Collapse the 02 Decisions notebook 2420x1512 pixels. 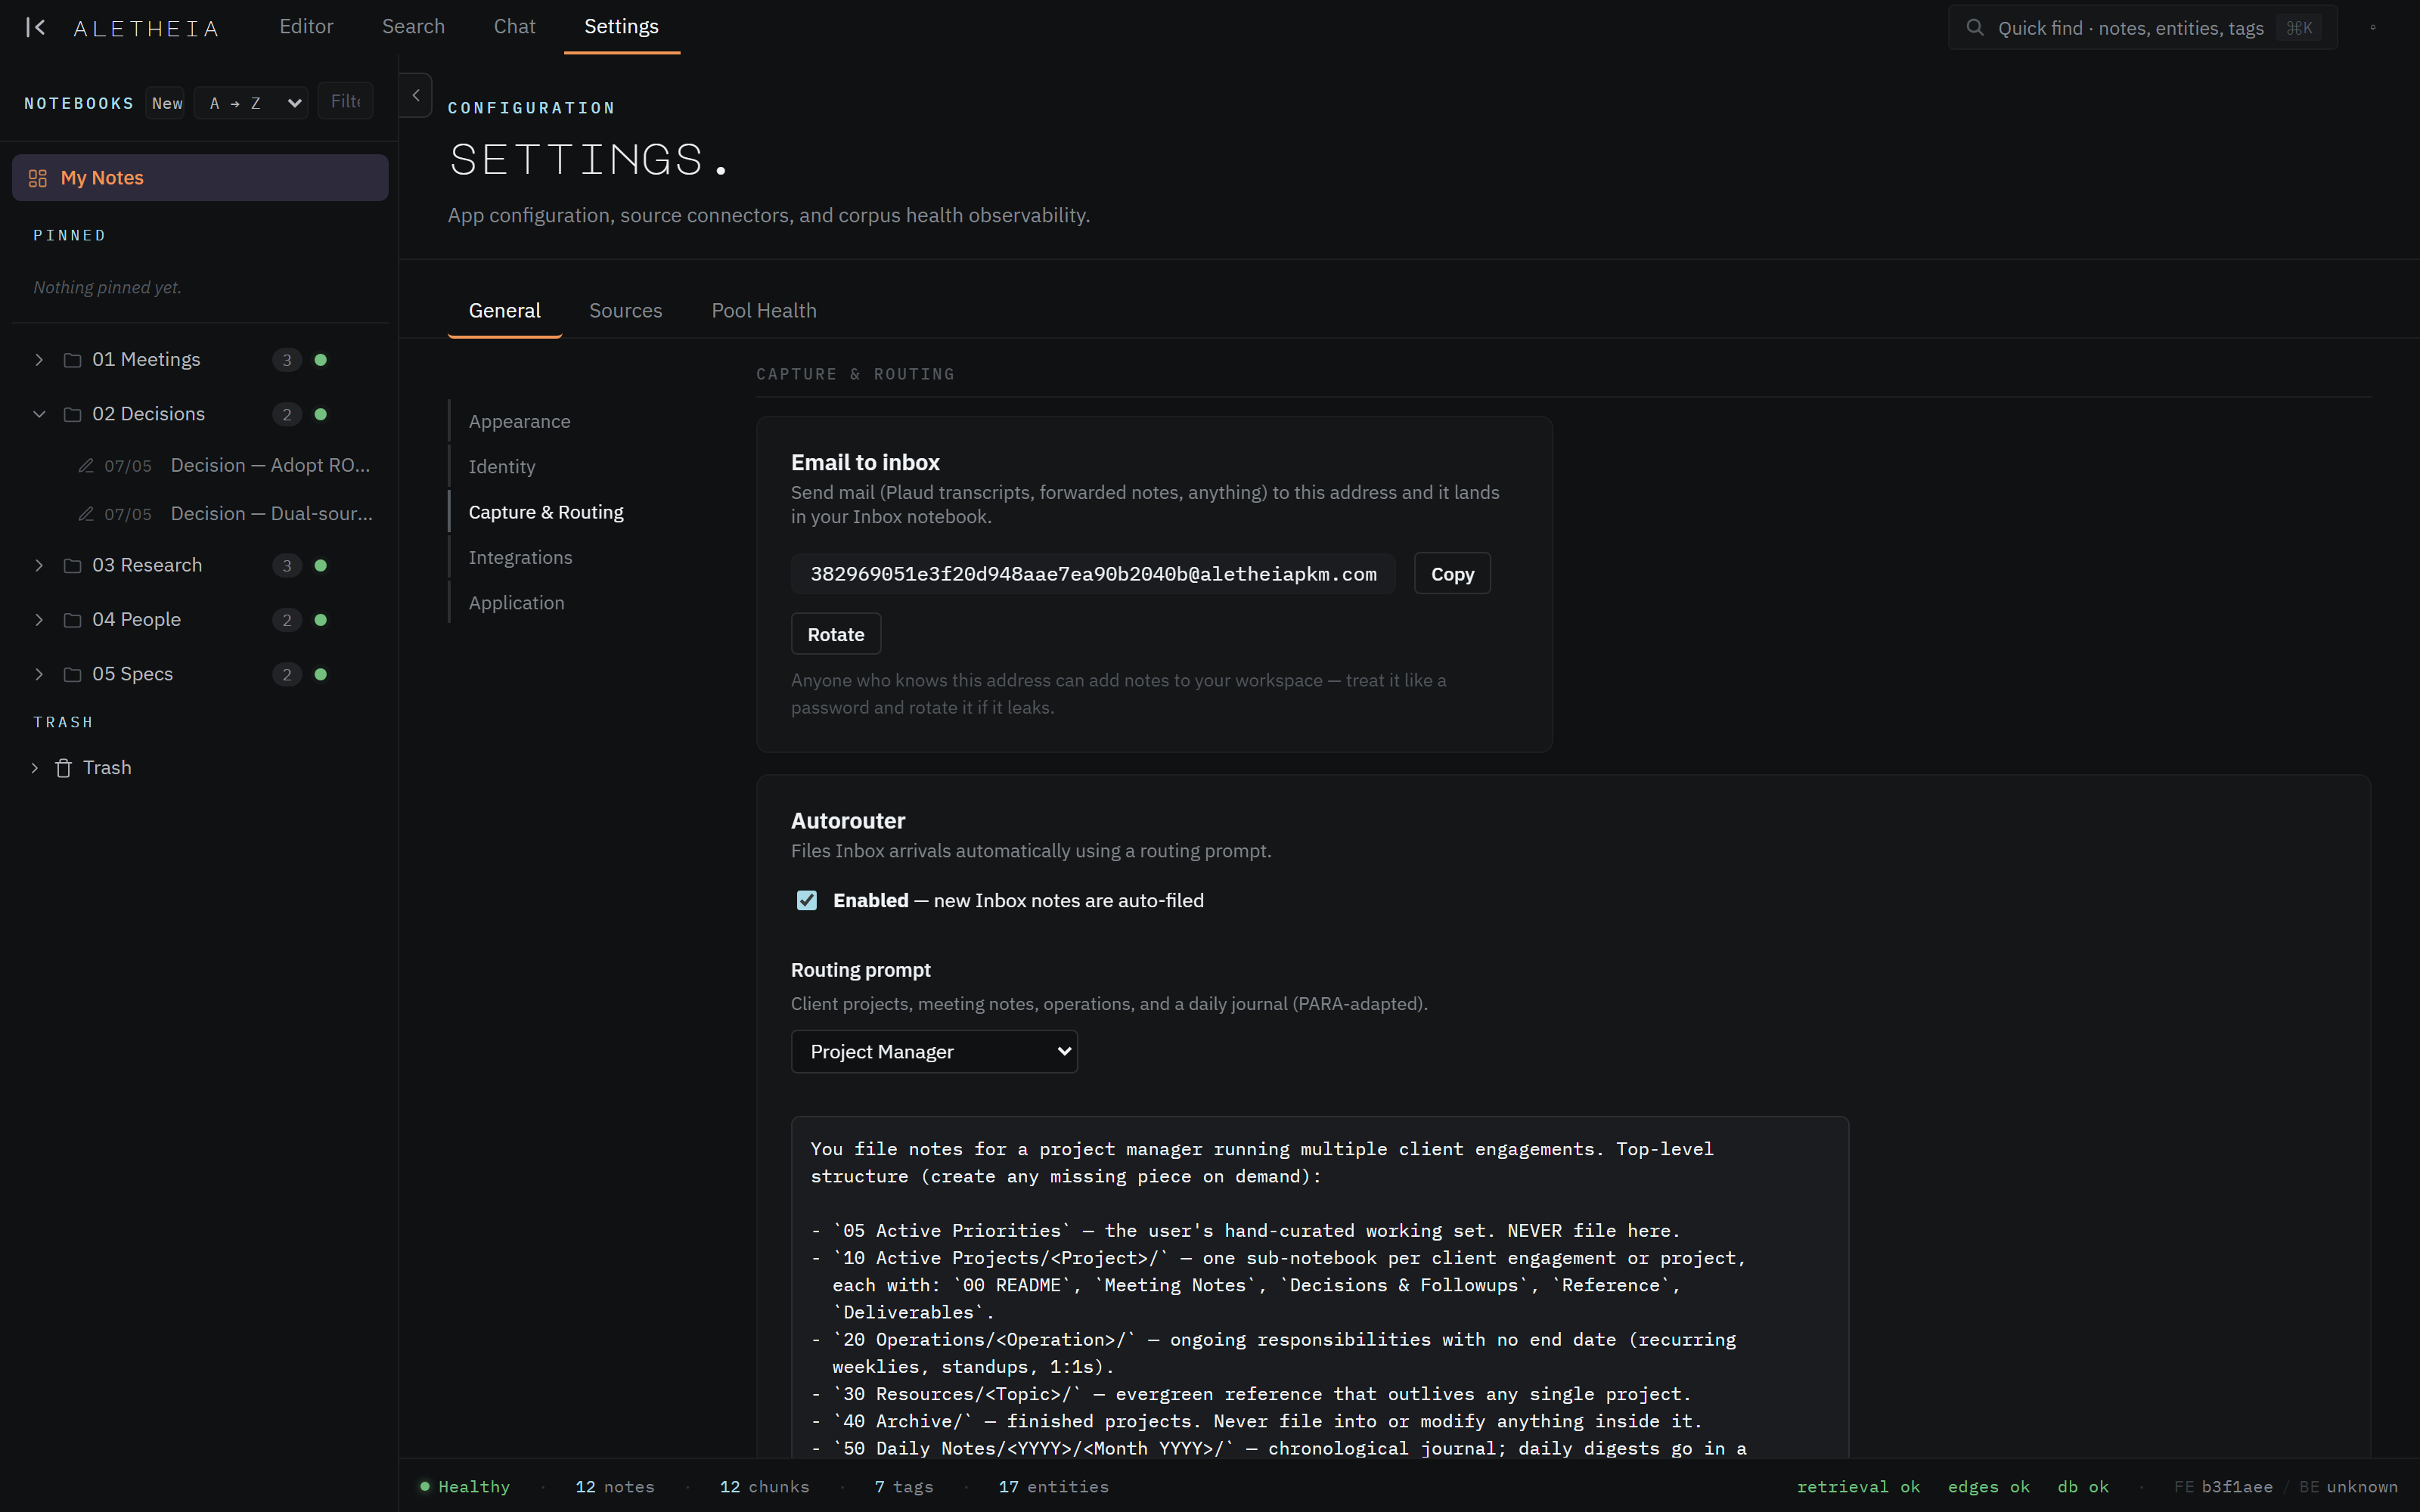click(x=39, y=414)
